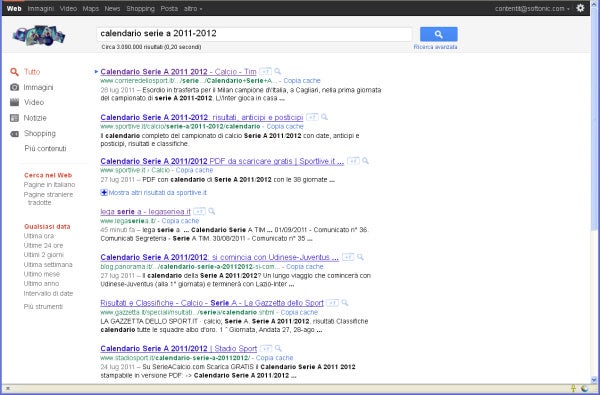Screen dimensions: 600x395
Task: Click +1 button beside risultati, anticipi e posticipi result
Action: tap(312, 117)
